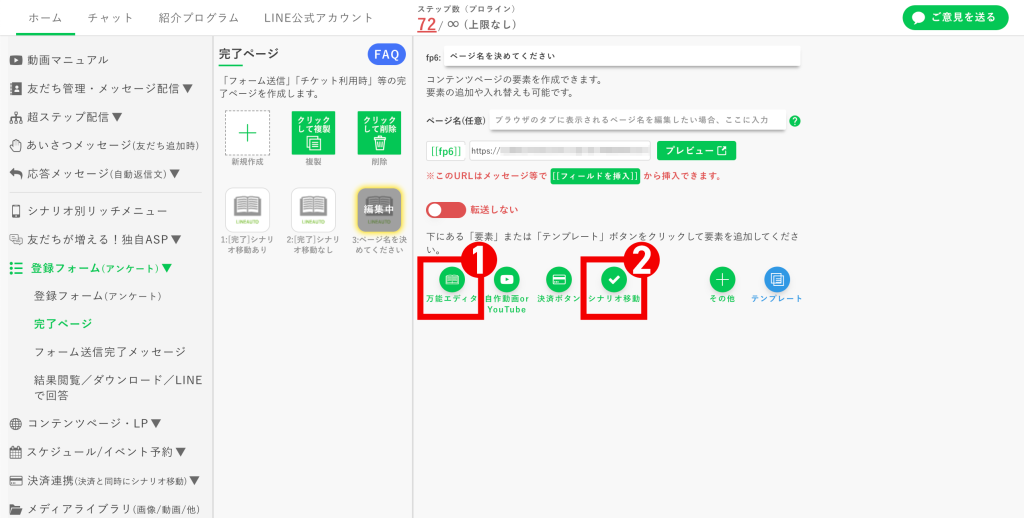Open 登録フォーム(アンケート) sub-item
Screen dimensions: 1024x518
pos(97,296)
